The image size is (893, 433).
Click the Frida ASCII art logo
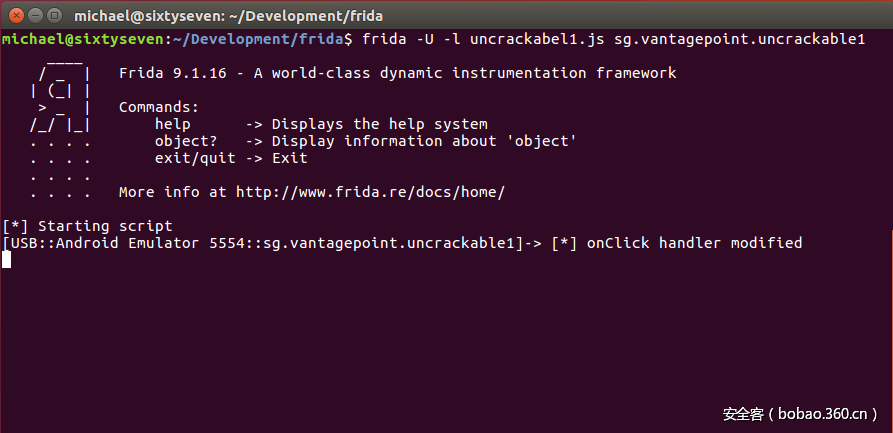62,124
